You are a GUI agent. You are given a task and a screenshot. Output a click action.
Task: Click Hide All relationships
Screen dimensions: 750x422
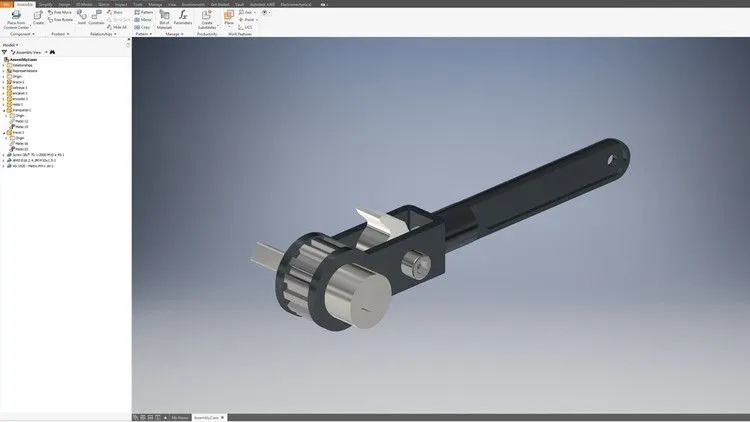pyautogui.click(x=117, y=27)
